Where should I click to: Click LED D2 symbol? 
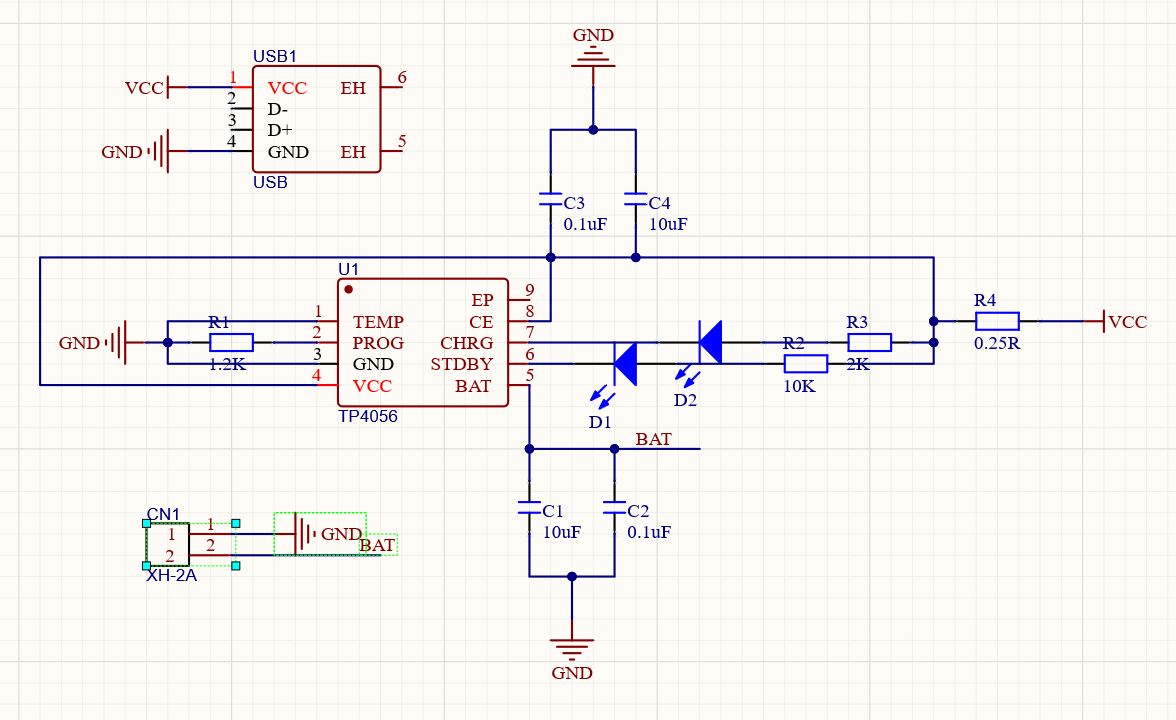pyautogui.click(x=710, y=340)
